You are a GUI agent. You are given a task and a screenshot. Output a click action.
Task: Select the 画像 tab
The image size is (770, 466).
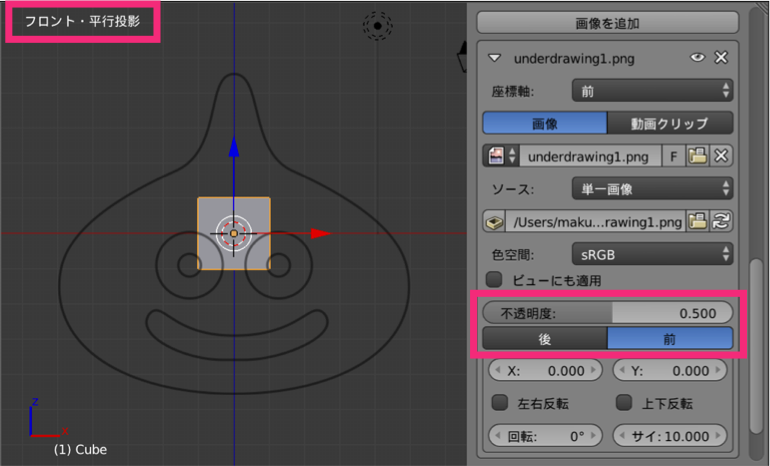pos(544,124)
